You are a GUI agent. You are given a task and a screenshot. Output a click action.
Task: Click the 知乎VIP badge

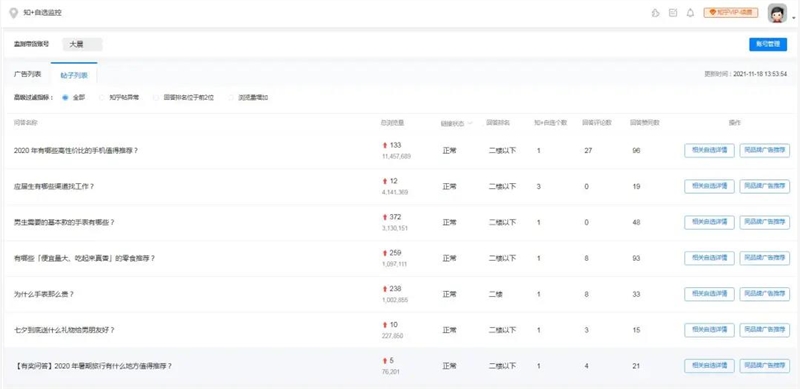pyautogui.click(x=731, y=13)
